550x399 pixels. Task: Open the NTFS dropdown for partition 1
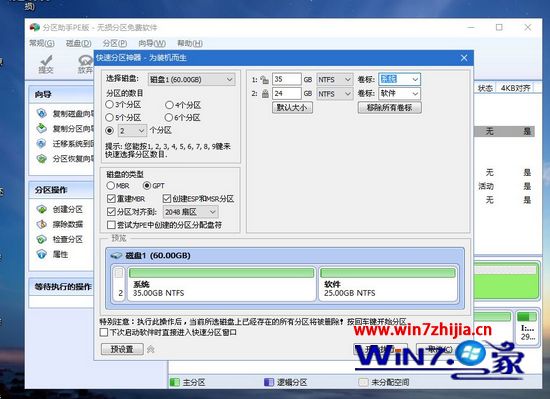(334, 80)
